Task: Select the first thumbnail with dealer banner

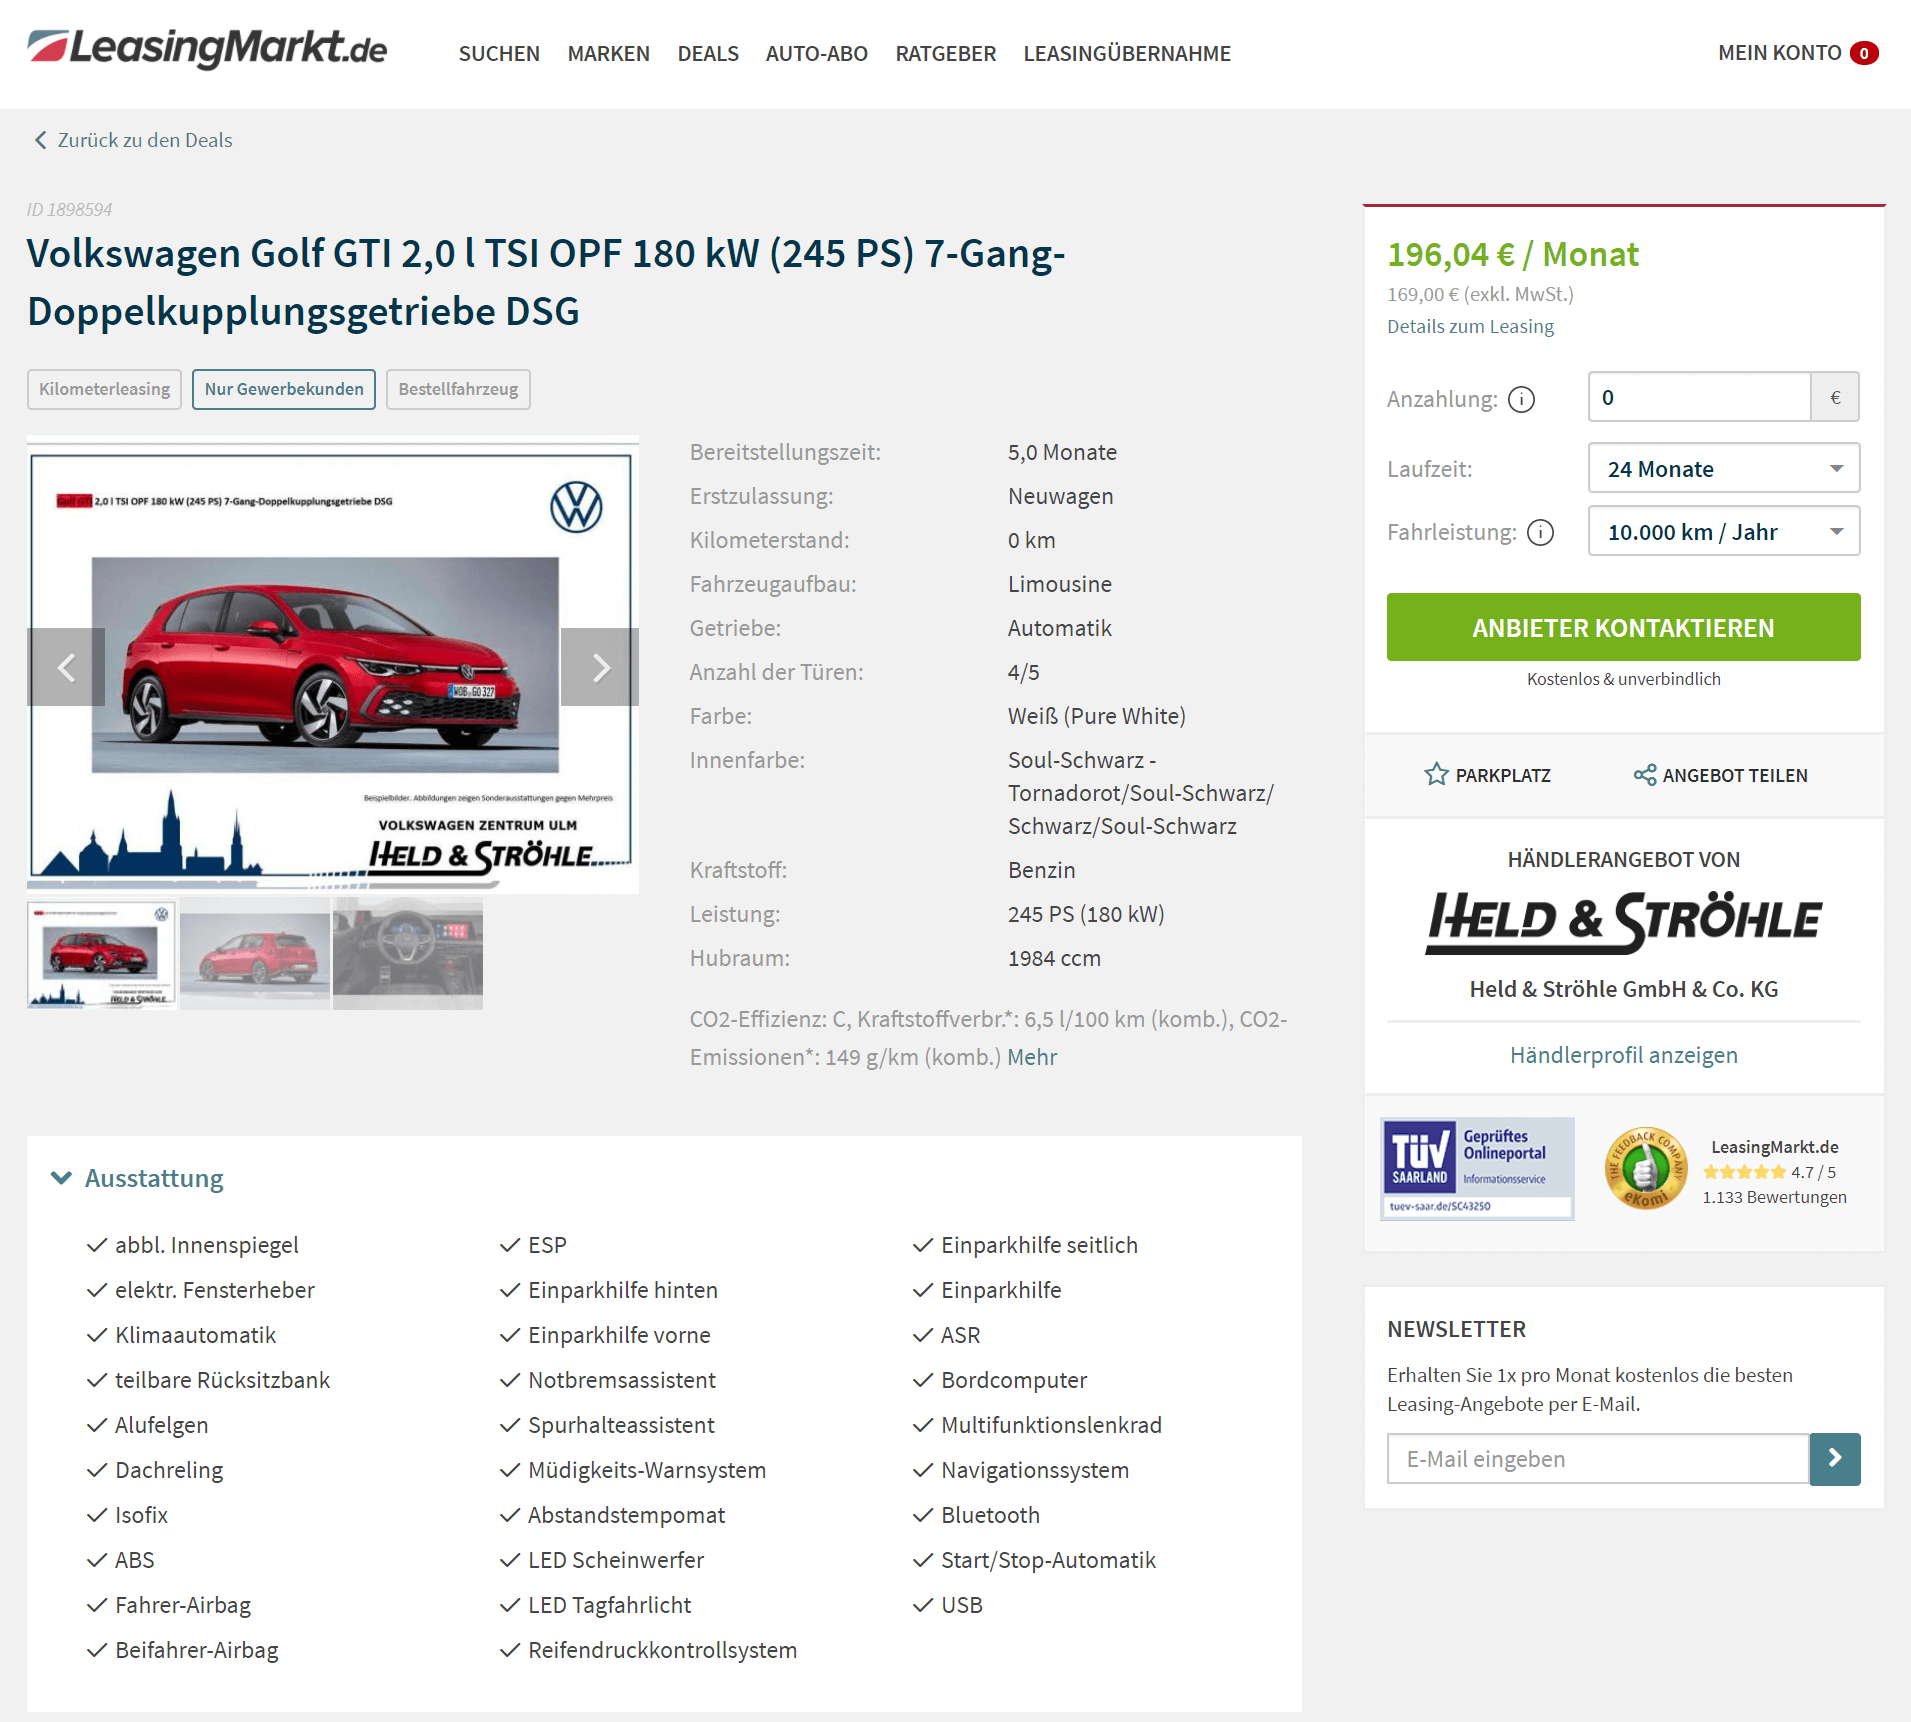Action: (x=102, y=953)
